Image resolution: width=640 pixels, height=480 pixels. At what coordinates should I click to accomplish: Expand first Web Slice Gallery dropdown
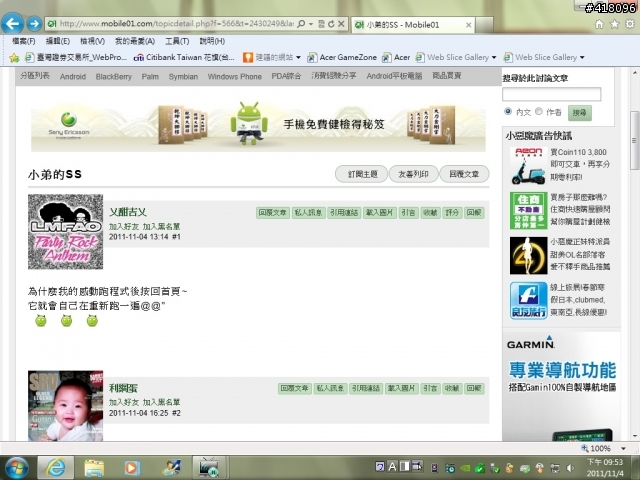click(494, 58)
